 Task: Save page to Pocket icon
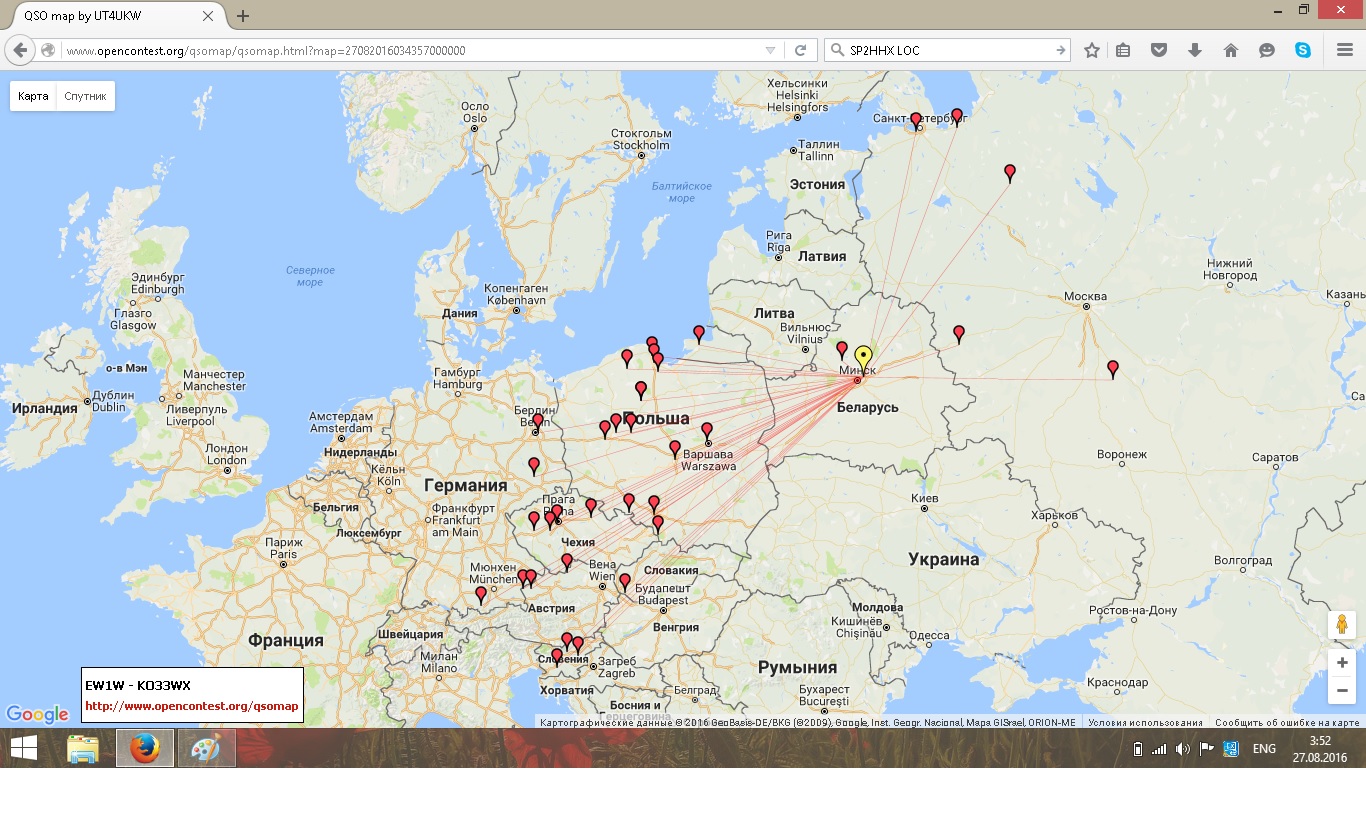pyautogui.click(x=1158, y=50)
